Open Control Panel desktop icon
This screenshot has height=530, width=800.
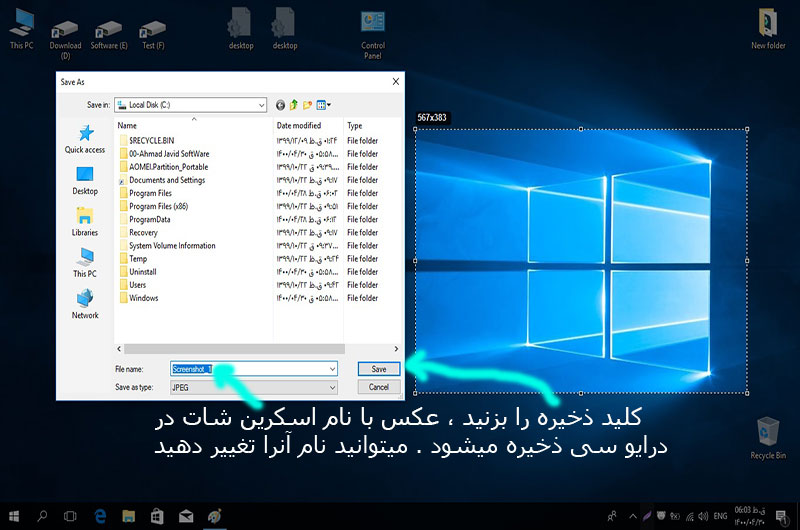pyautogui.click(x=373, y=35)
